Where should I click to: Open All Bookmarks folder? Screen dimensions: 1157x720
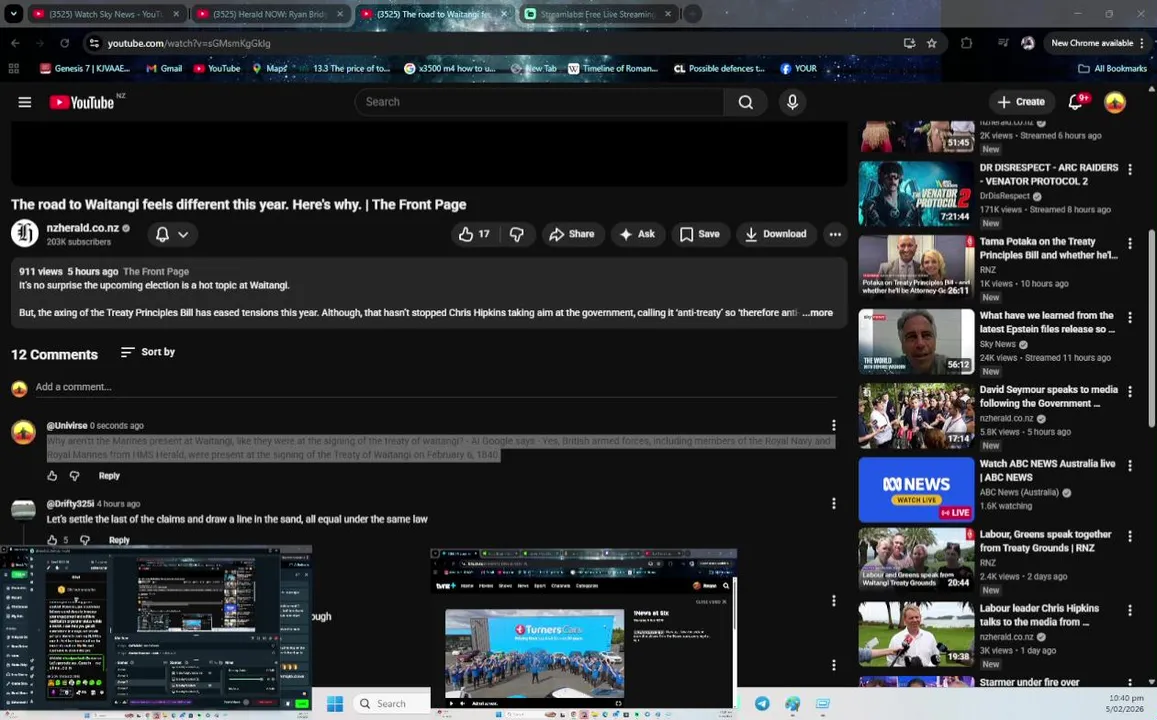[1113, 69]
